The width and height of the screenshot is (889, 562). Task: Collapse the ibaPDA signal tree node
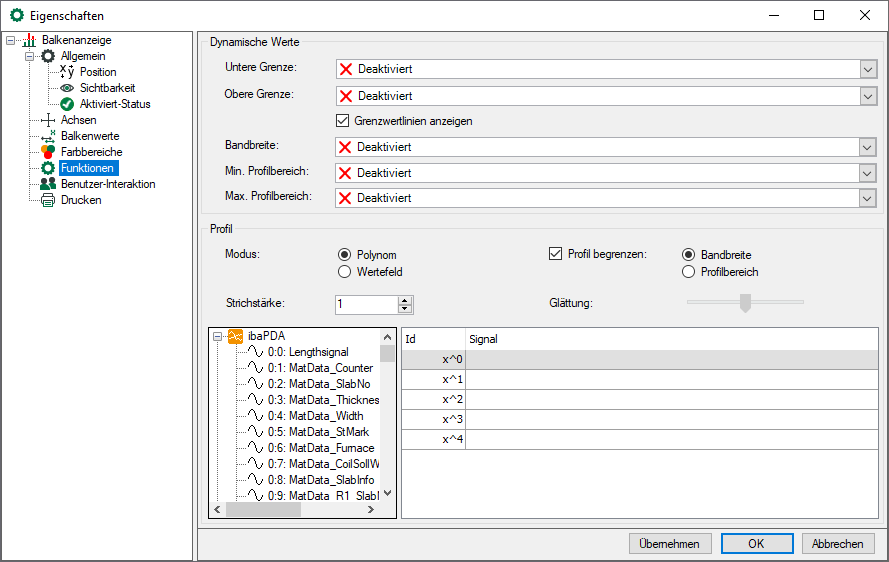point(218,336)
